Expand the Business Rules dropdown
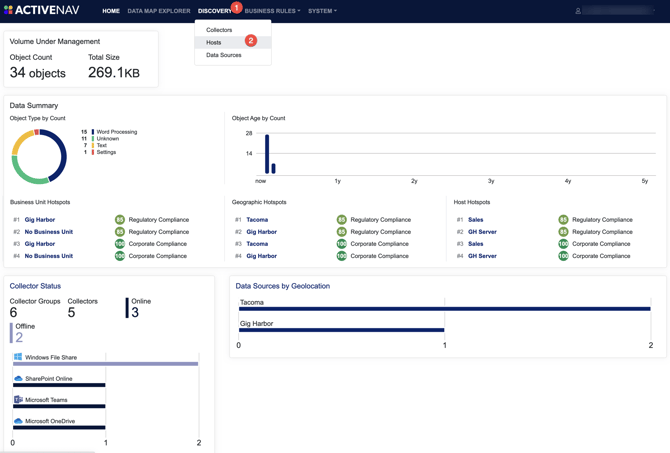Image resolution: width=670 pixels, height=453 pixels. tap(272, 11)
